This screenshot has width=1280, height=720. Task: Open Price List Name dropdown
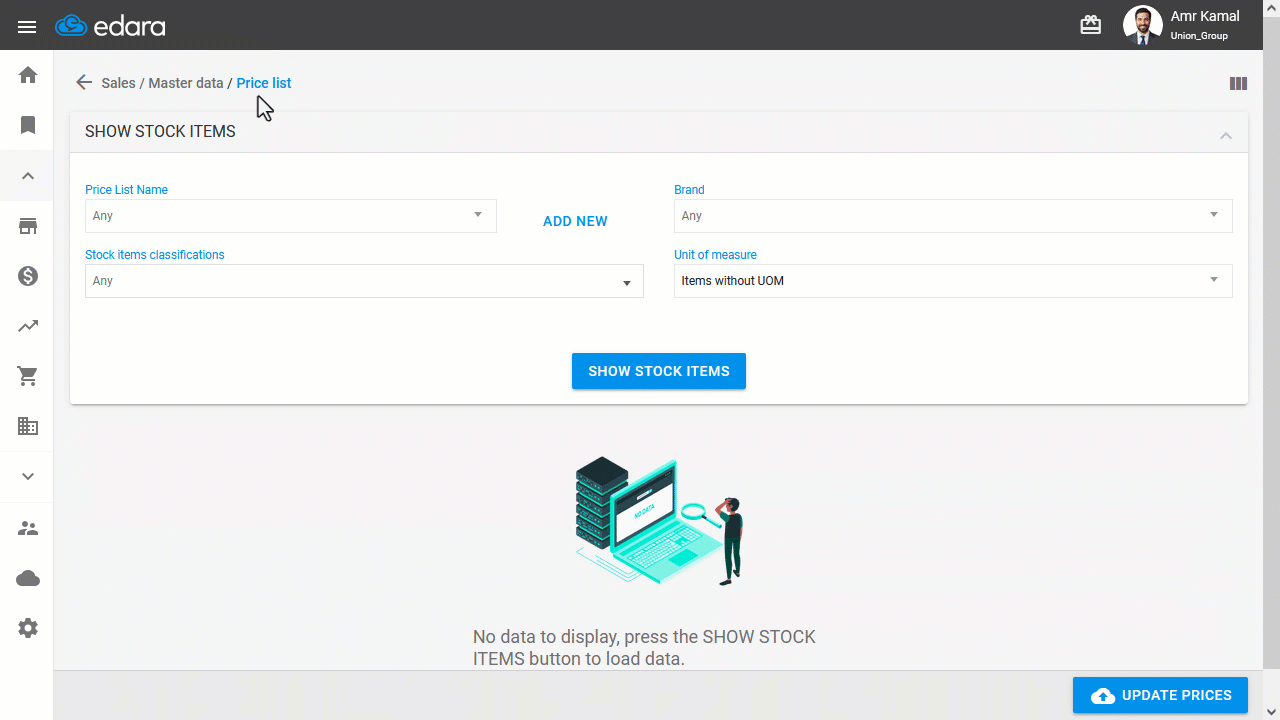(x=291, y=216)
